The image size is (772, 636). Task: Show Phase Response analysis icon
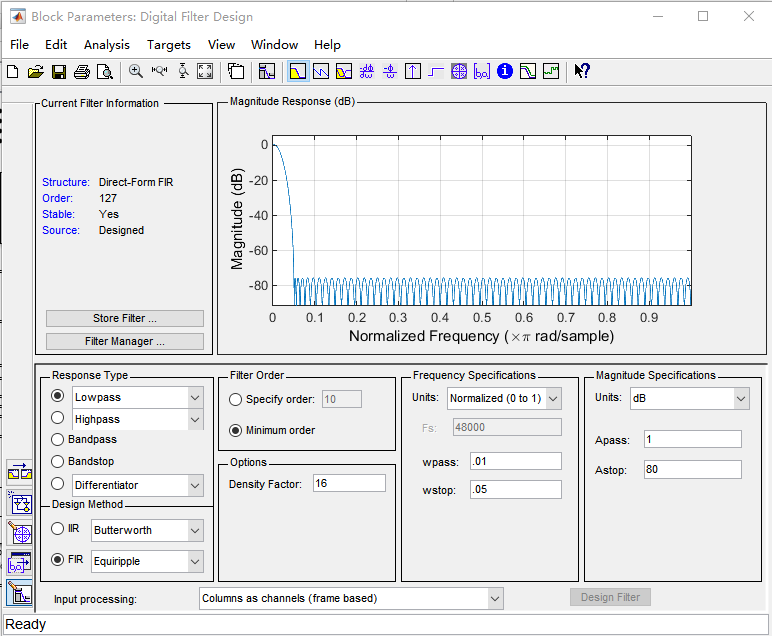click(x=321, y=71)
